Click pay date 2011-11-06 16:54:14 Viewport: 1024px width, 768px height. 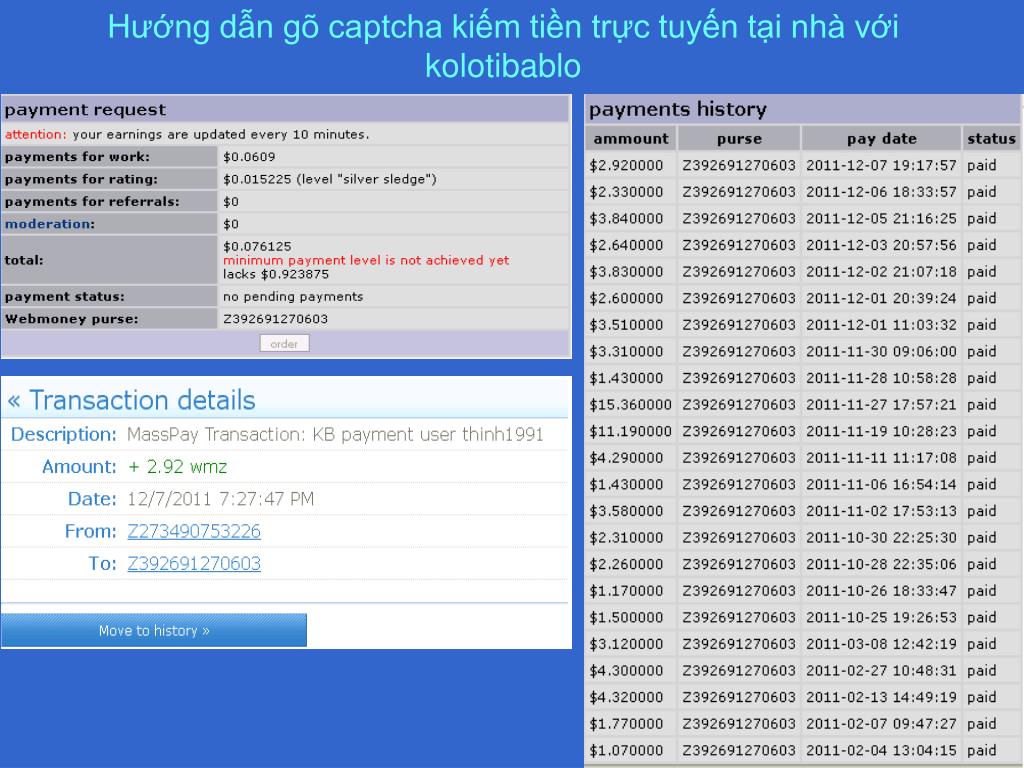coord(881,485)
